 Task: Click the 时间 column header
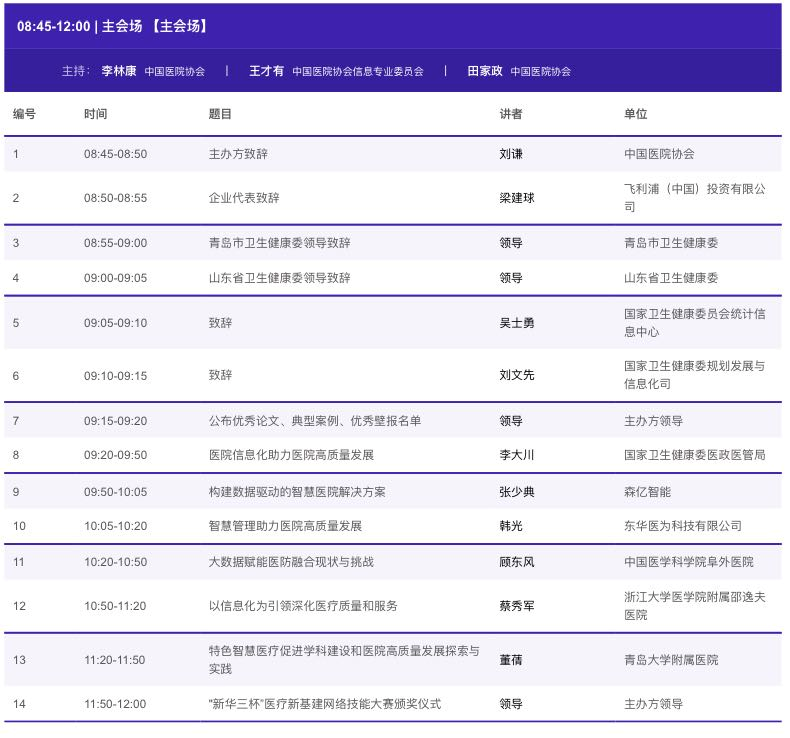point(95,114)
